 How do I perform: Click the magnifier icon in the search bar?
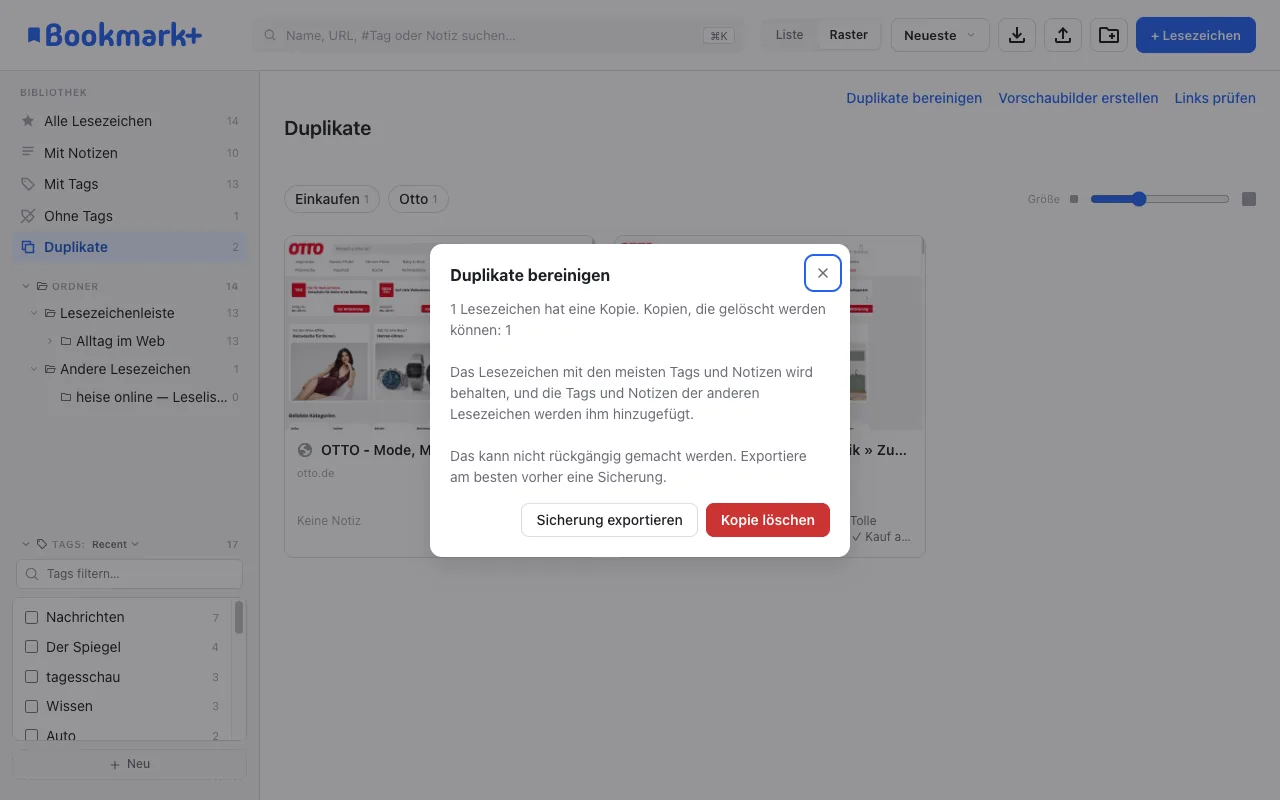[x=269, y=35]
